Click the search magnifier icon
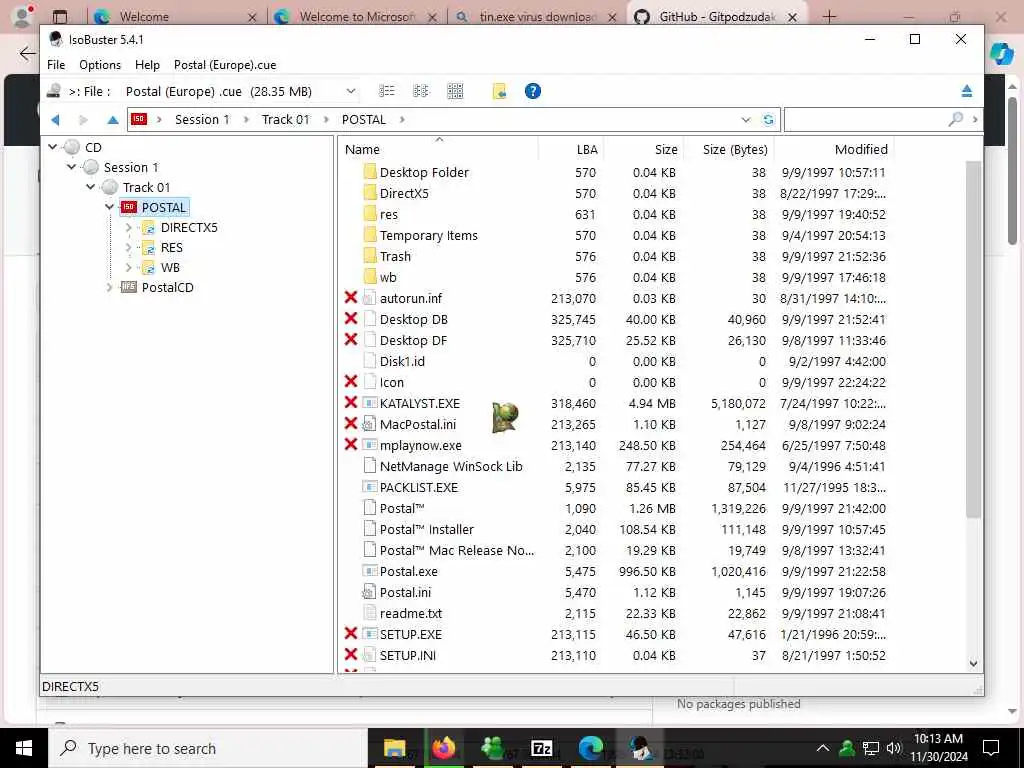This screenshot has width=1024, height=768. pyautogui.click(x=955, y=119)
